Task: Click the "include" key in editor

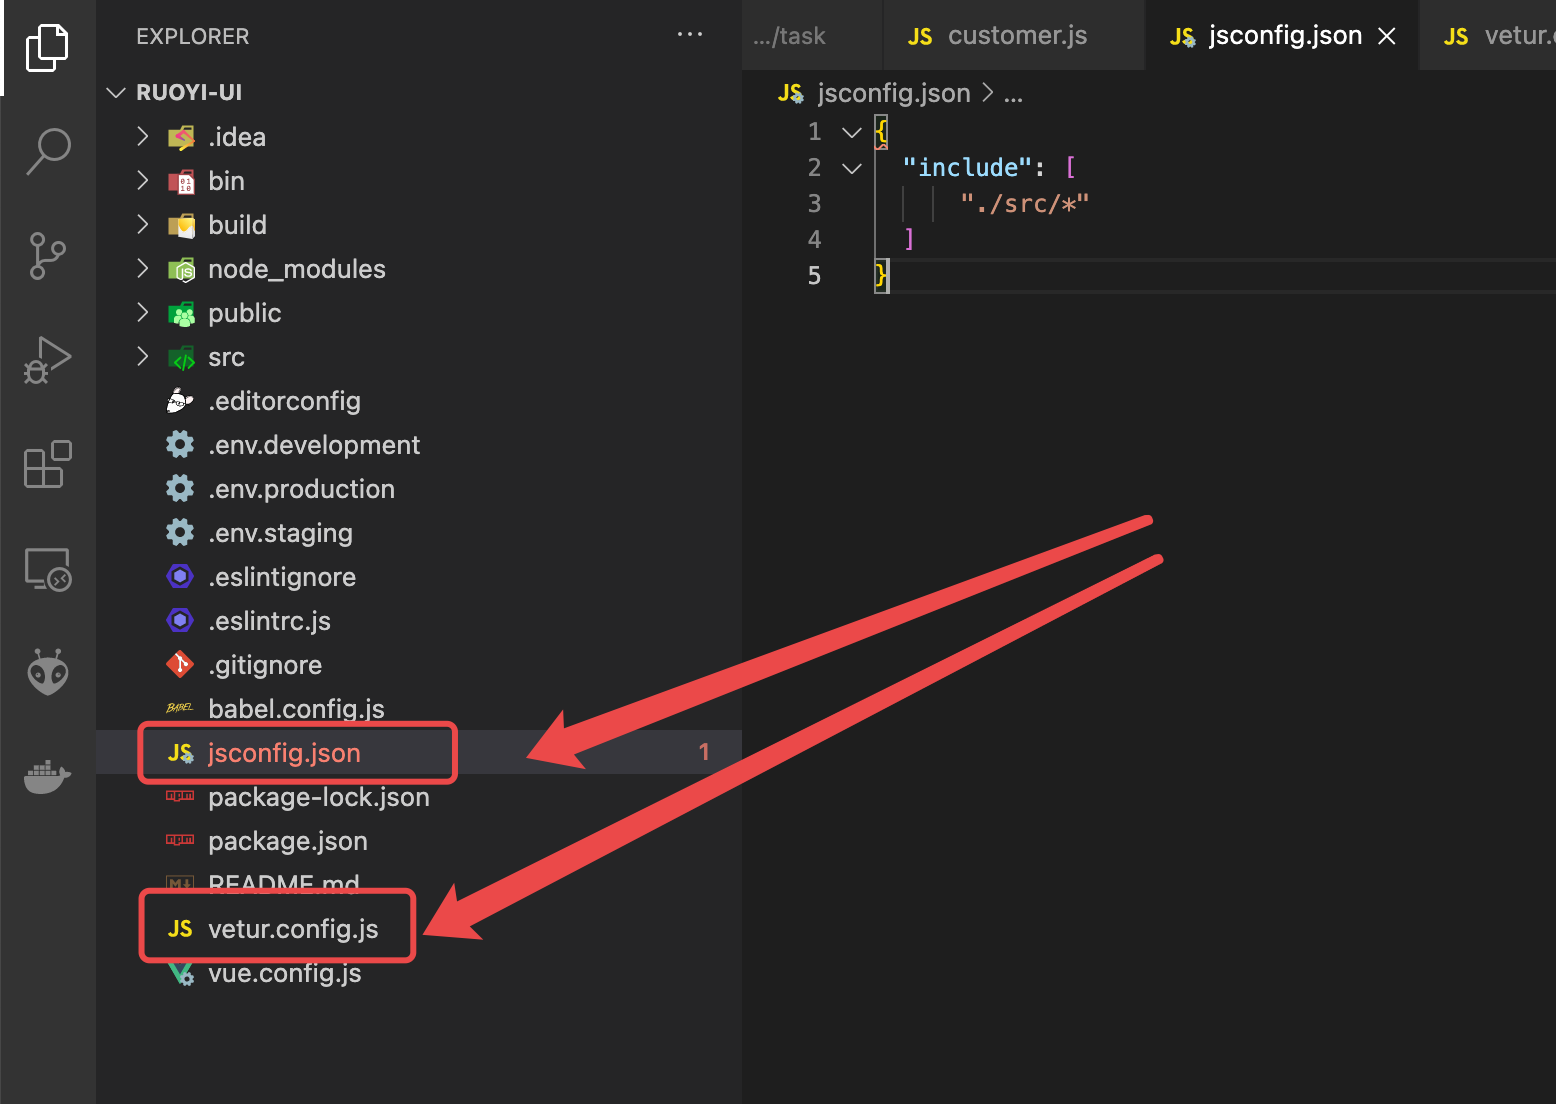Action: coord(967,167)
